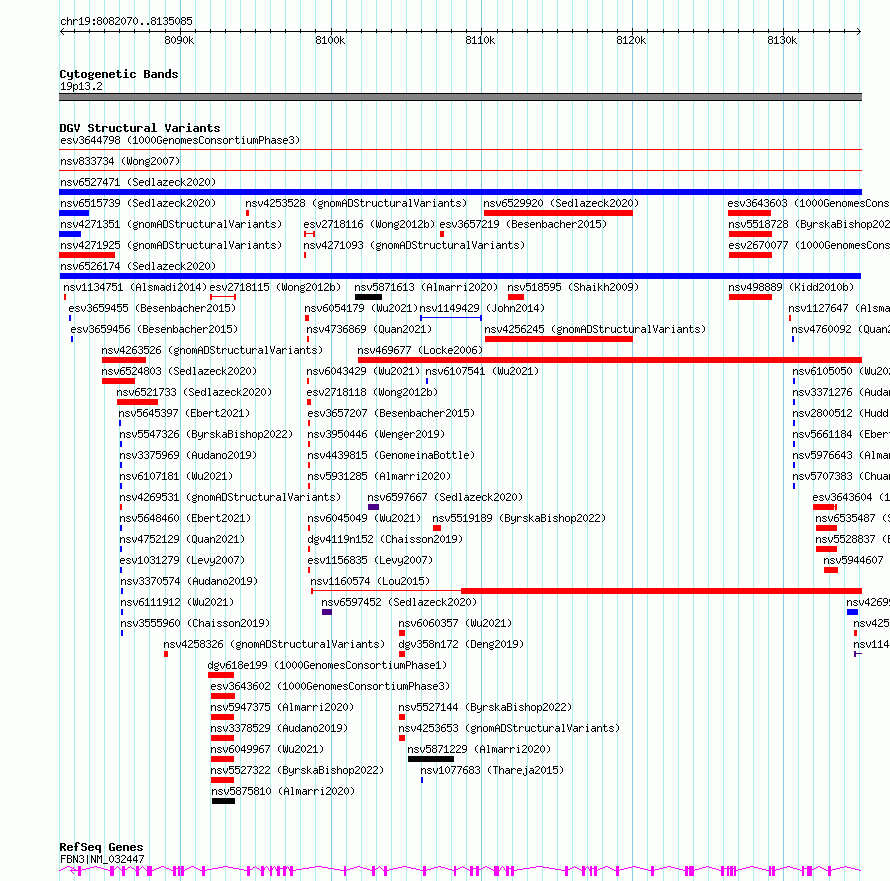The width and height of the screenshot is (890, 881).
Task: Open the nsv4253528 gnomAD variant label
Action: tap(356, 203)
